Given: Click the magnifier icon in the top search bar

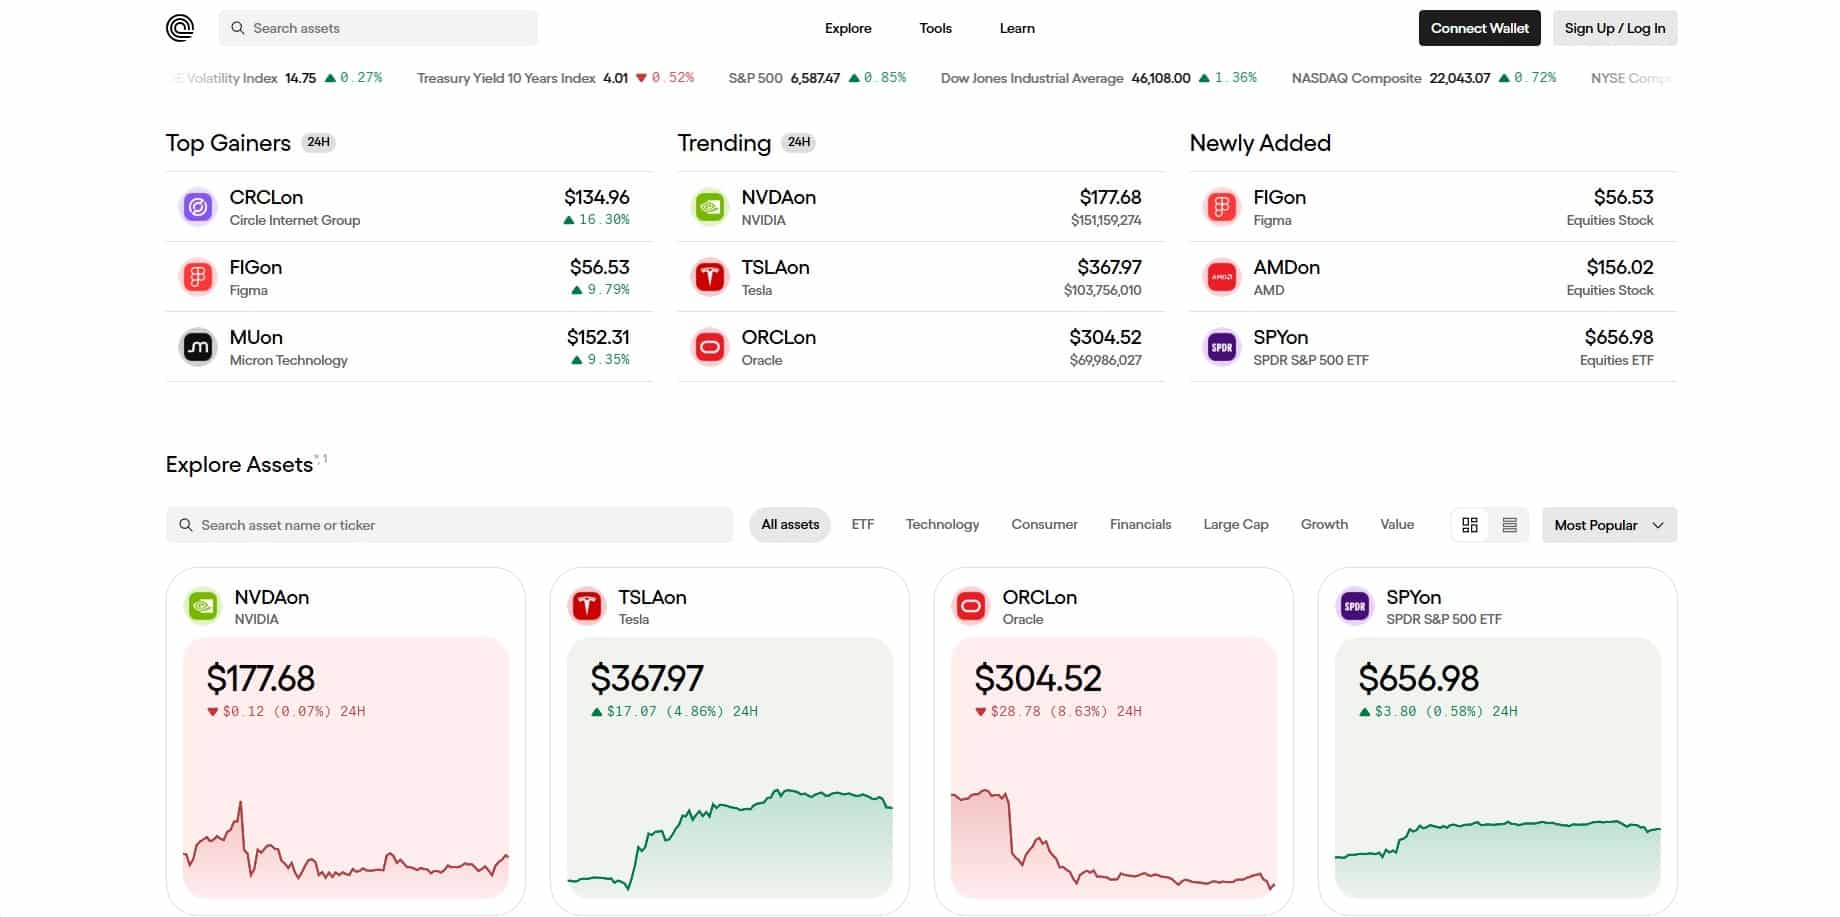Looking at the screenshot, I should tap(238, 28).
